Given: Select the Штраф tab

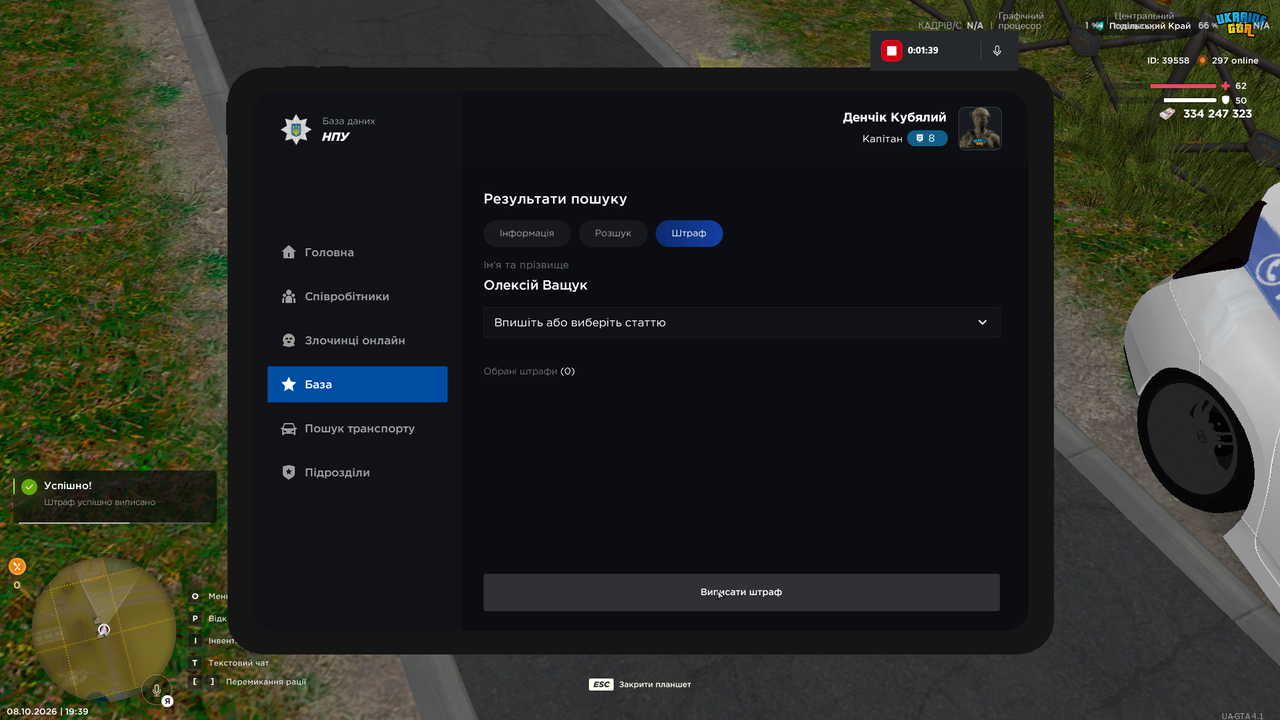Looking at the screenshot, I should click(x=689, y=233).
